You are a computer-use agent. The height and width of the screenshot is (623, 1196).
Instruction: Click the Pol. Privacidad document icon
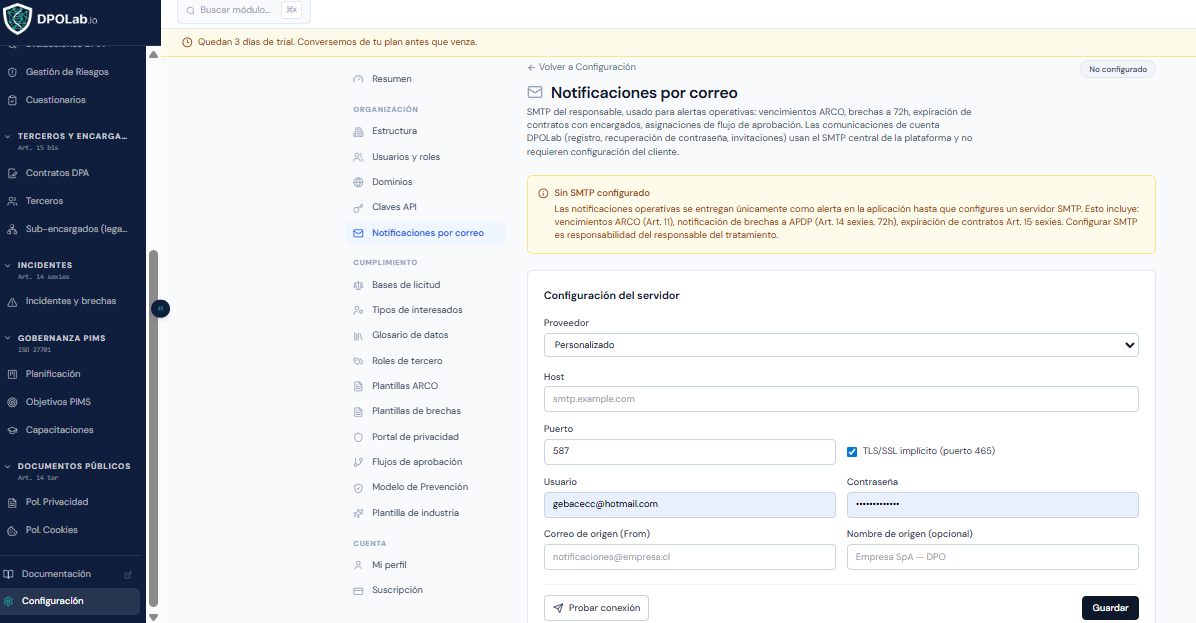pos(12,503)
